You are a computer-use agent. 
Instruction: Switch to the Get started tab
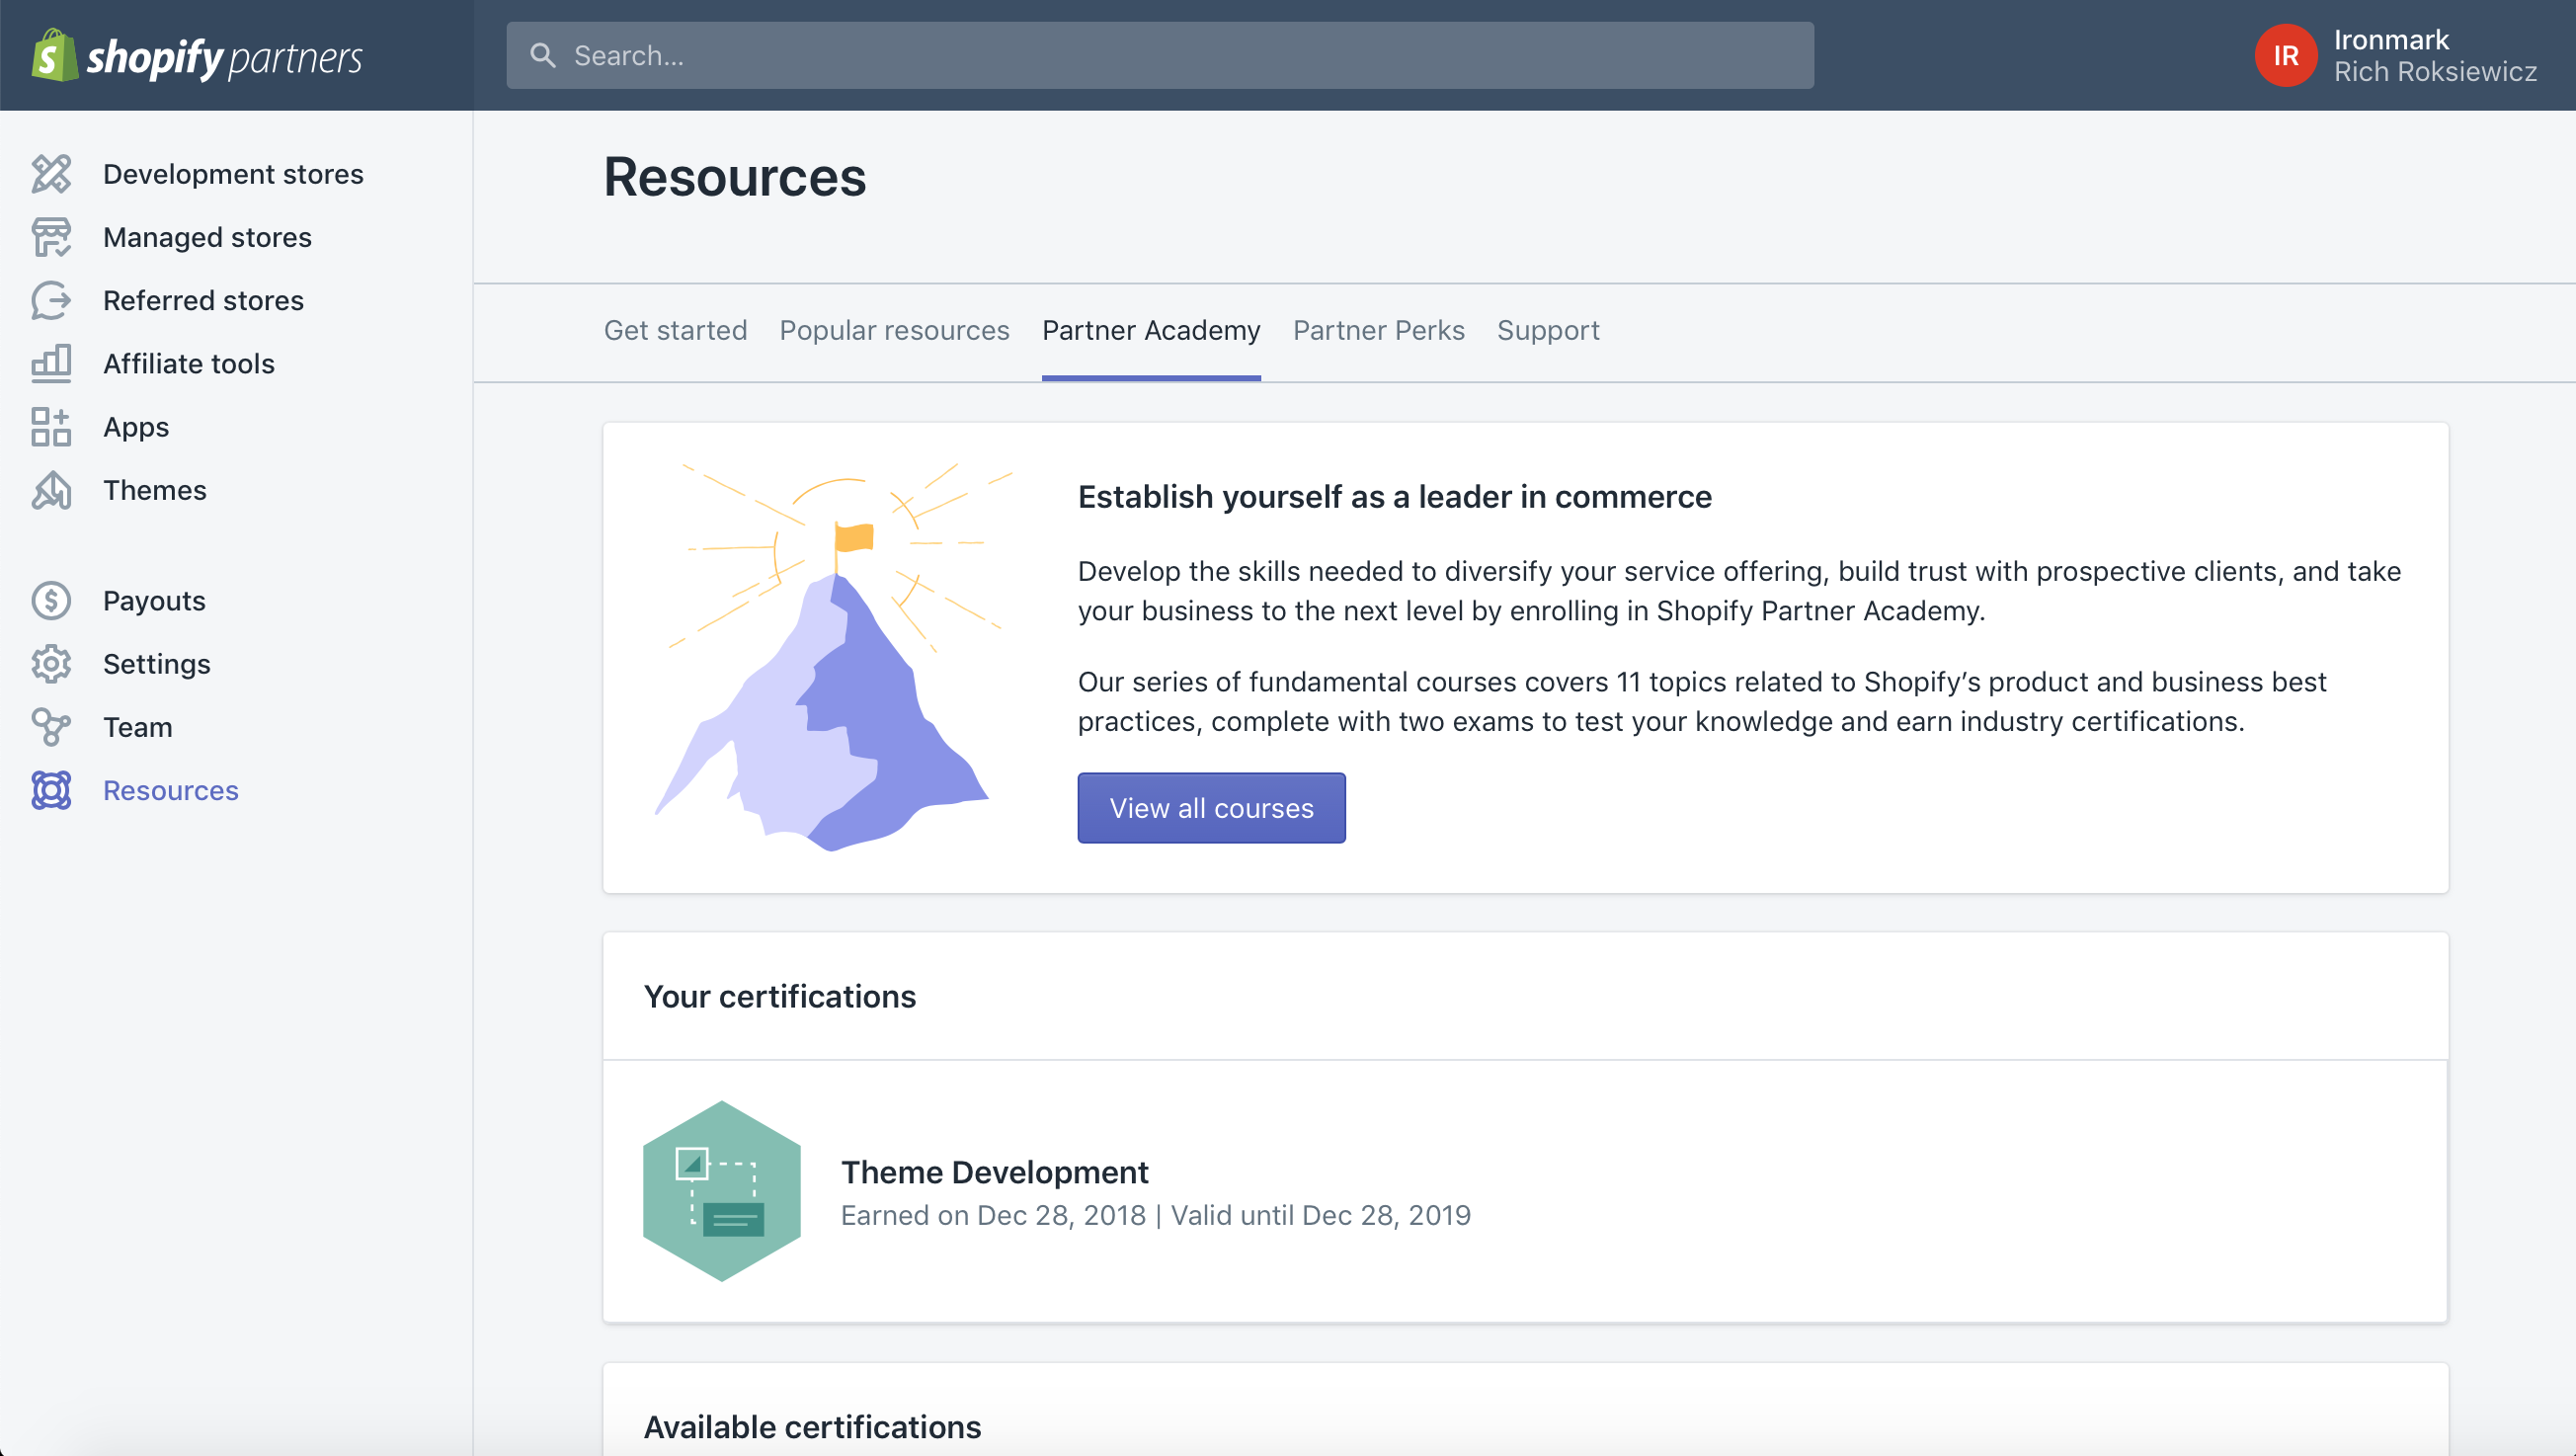point(675,331)
